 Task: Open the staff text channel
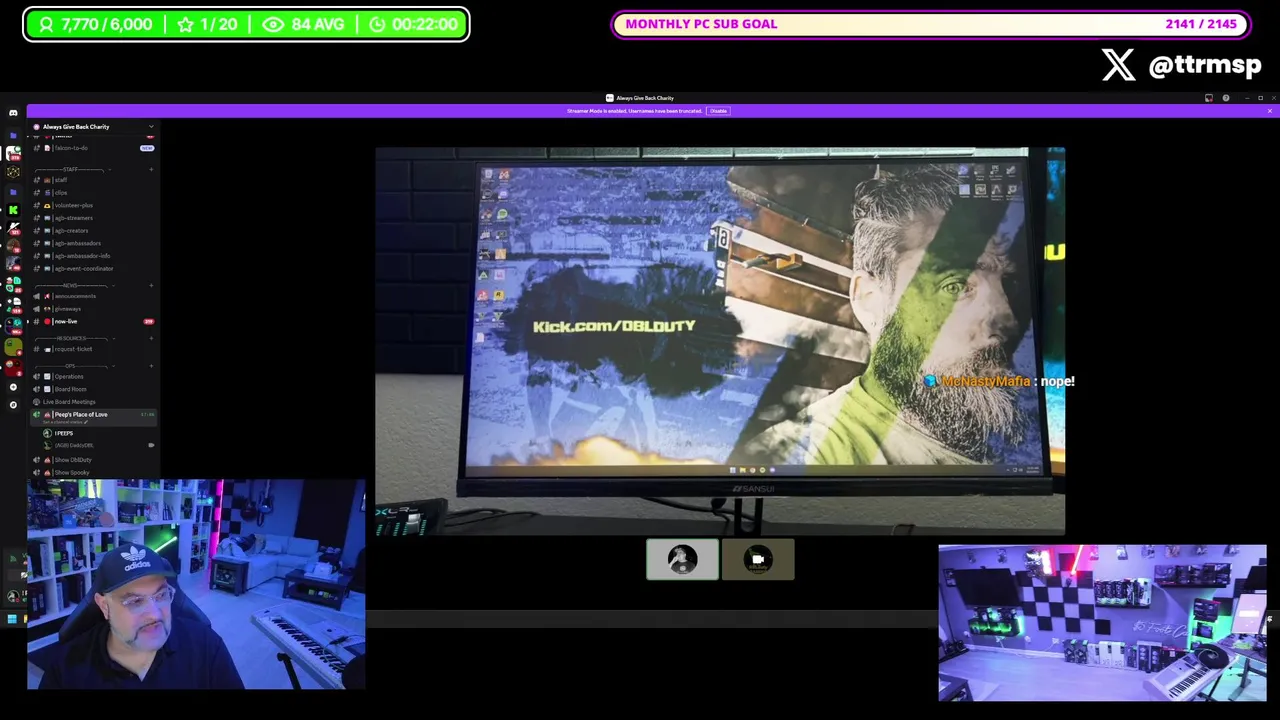pyautogui.click(x=93, y=180)
